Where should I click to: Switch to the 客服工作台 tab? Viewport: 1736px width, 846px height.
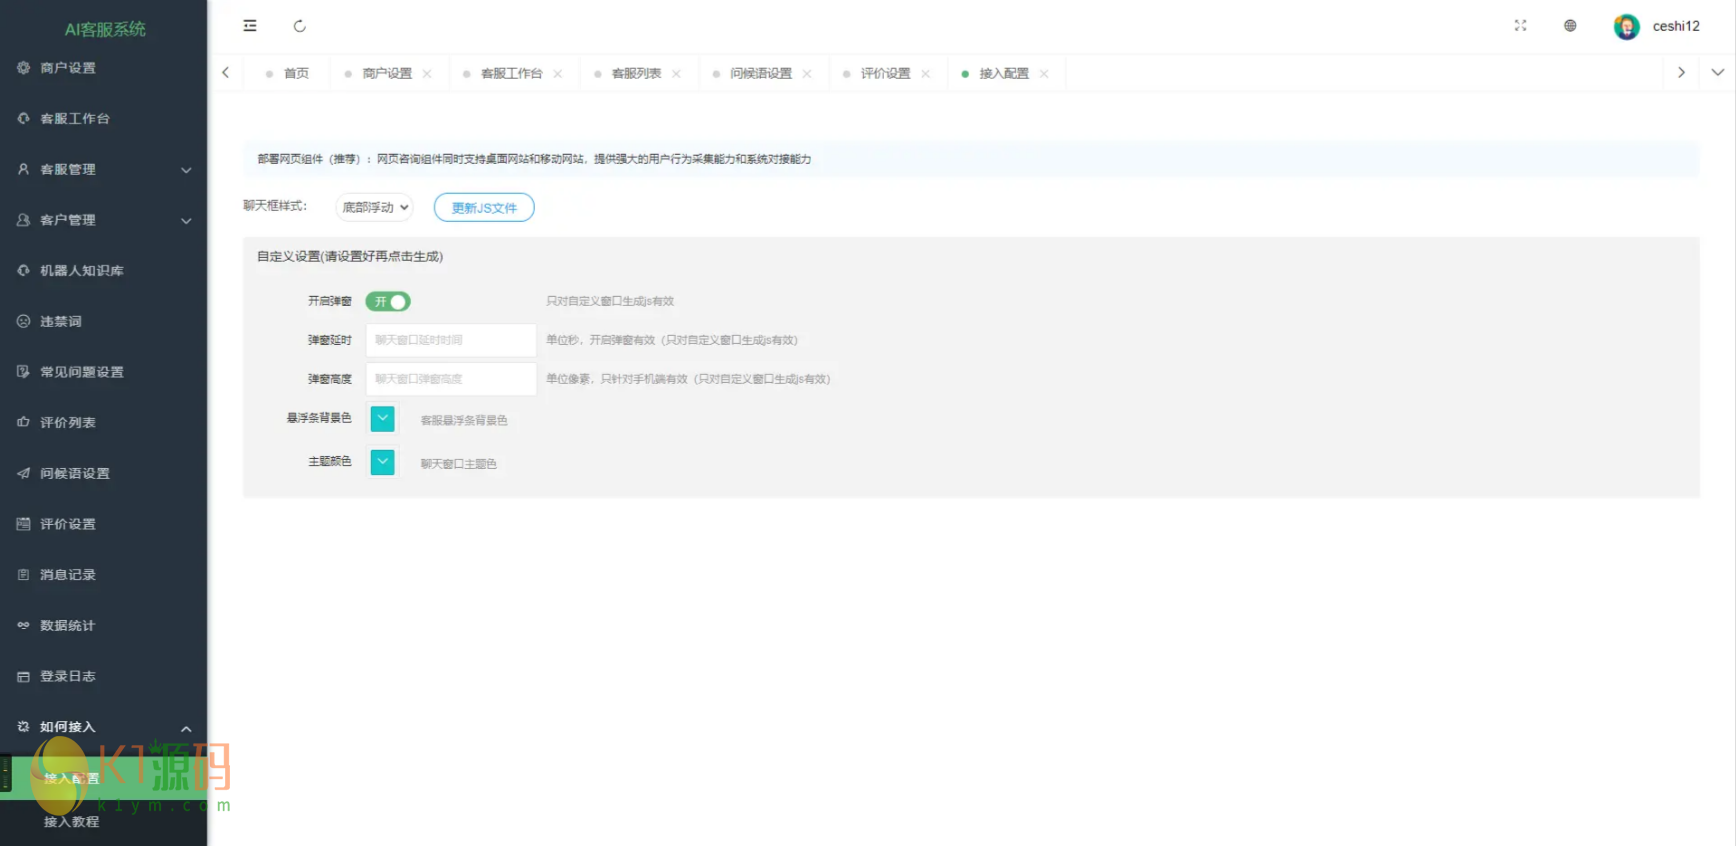[x=511, y=74]
